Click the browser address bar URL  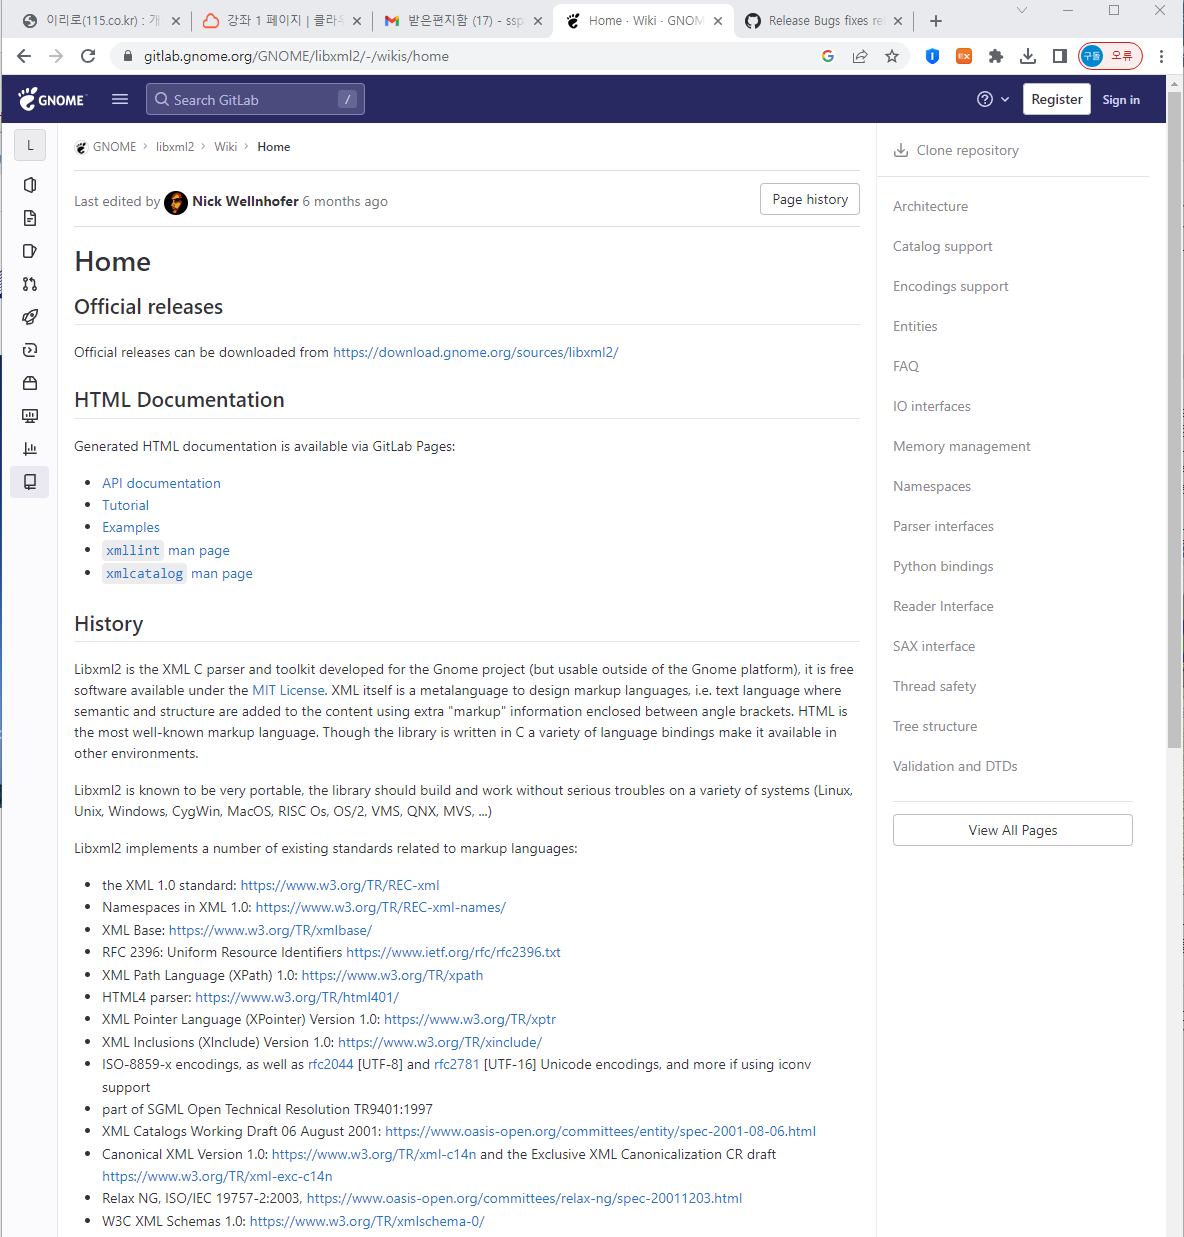[296, 56]
